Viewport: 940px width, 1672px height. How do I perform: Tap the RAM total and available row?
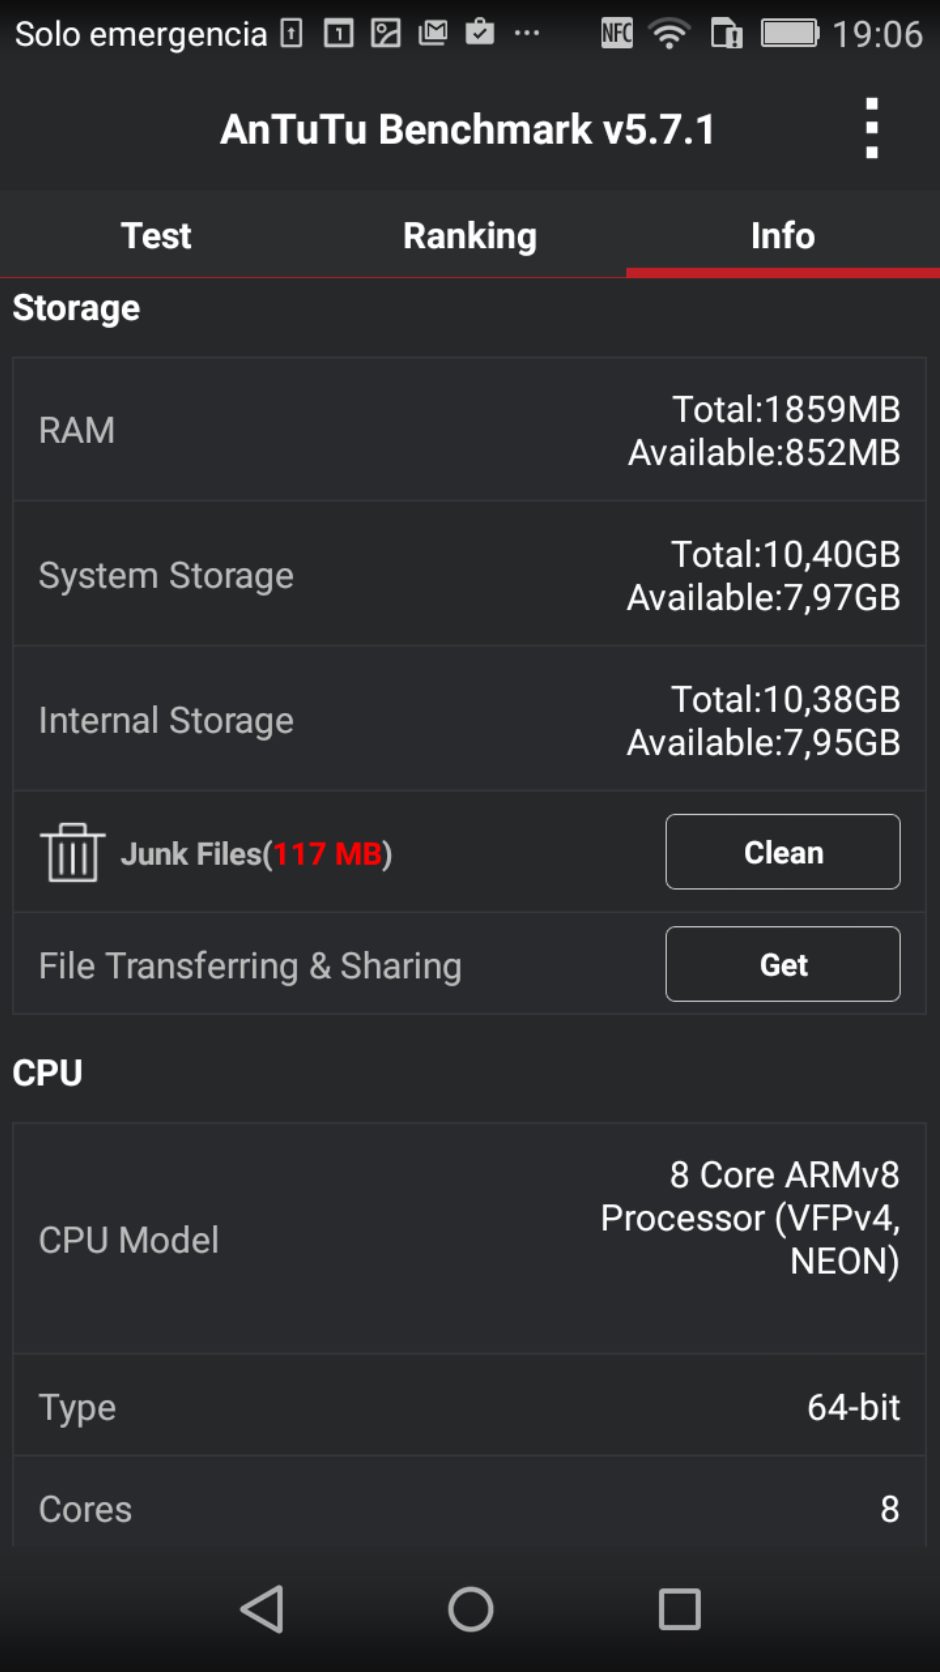[x=469, y=430]
